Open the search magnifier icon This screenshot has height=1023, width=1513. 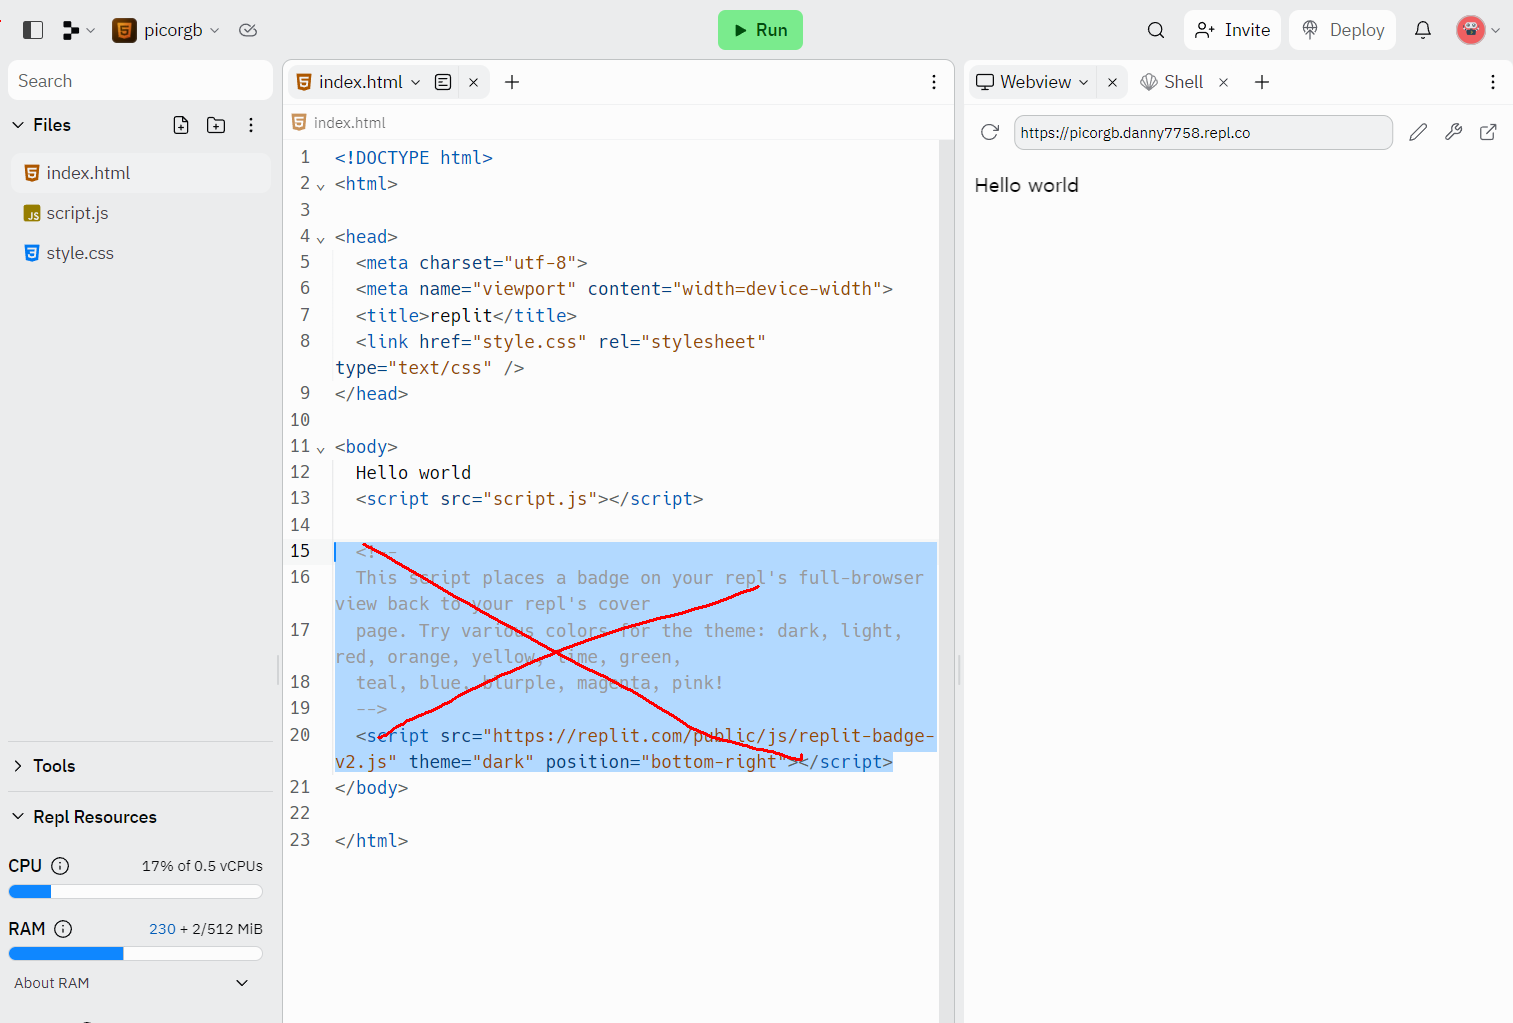1156,30
